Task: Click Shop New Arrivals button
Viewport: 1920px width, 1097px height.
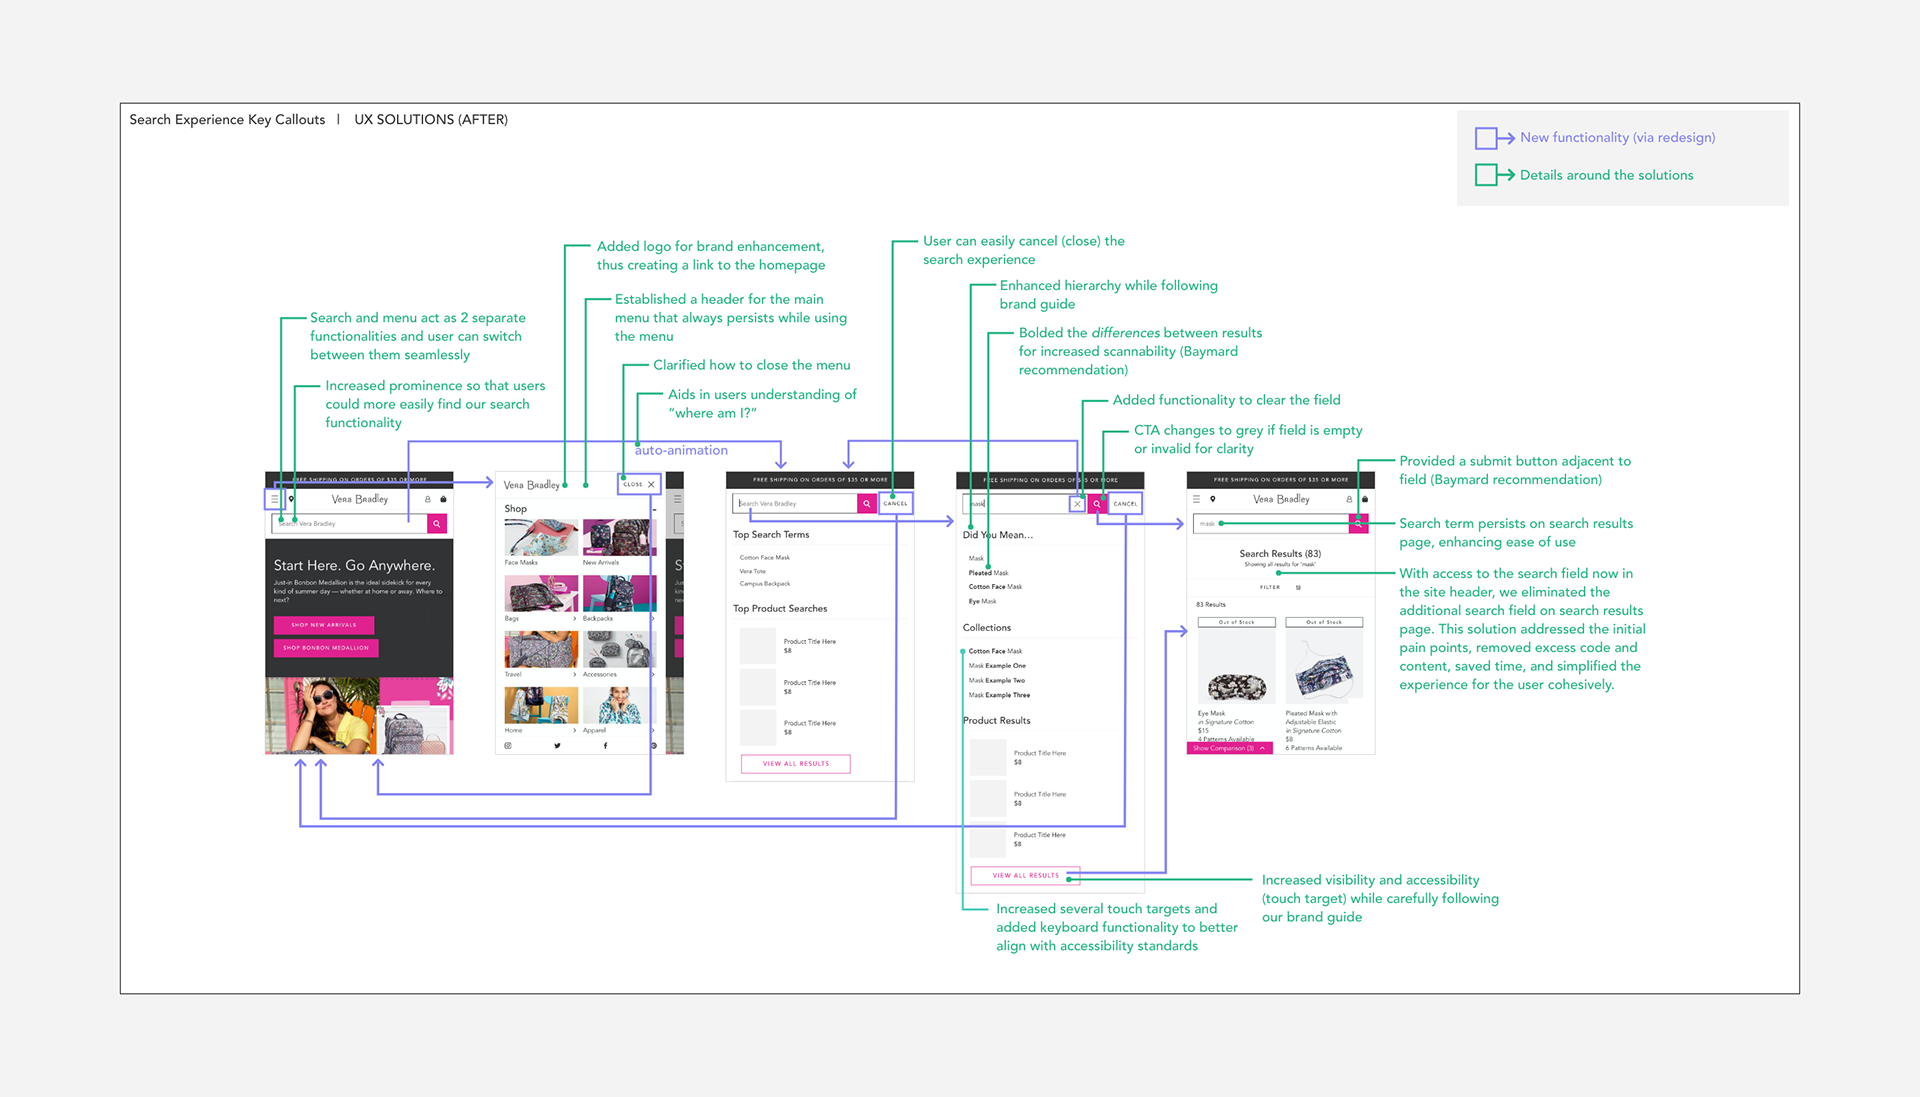Action: click(324, 625)
